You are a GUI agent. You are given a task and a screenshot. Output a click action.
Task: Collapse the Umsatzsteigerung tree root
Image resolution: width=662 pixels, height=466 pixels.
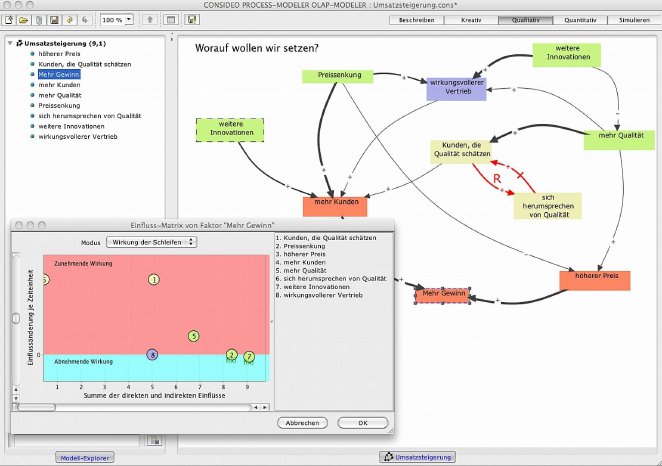coord(11,43)
